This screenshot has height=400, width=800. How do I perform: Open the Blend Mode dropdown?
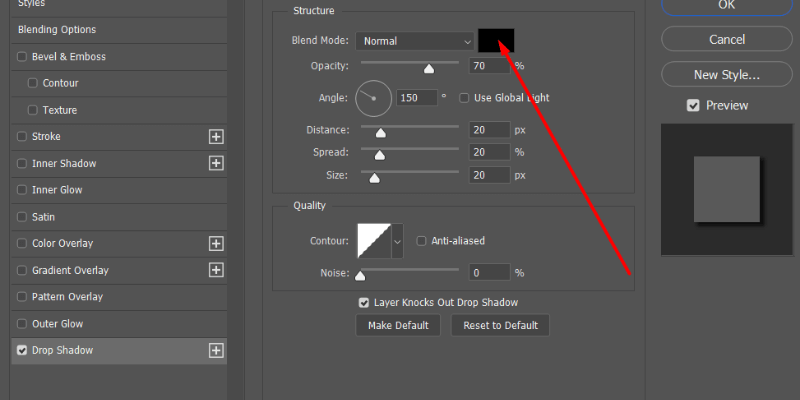coord(415,41)
